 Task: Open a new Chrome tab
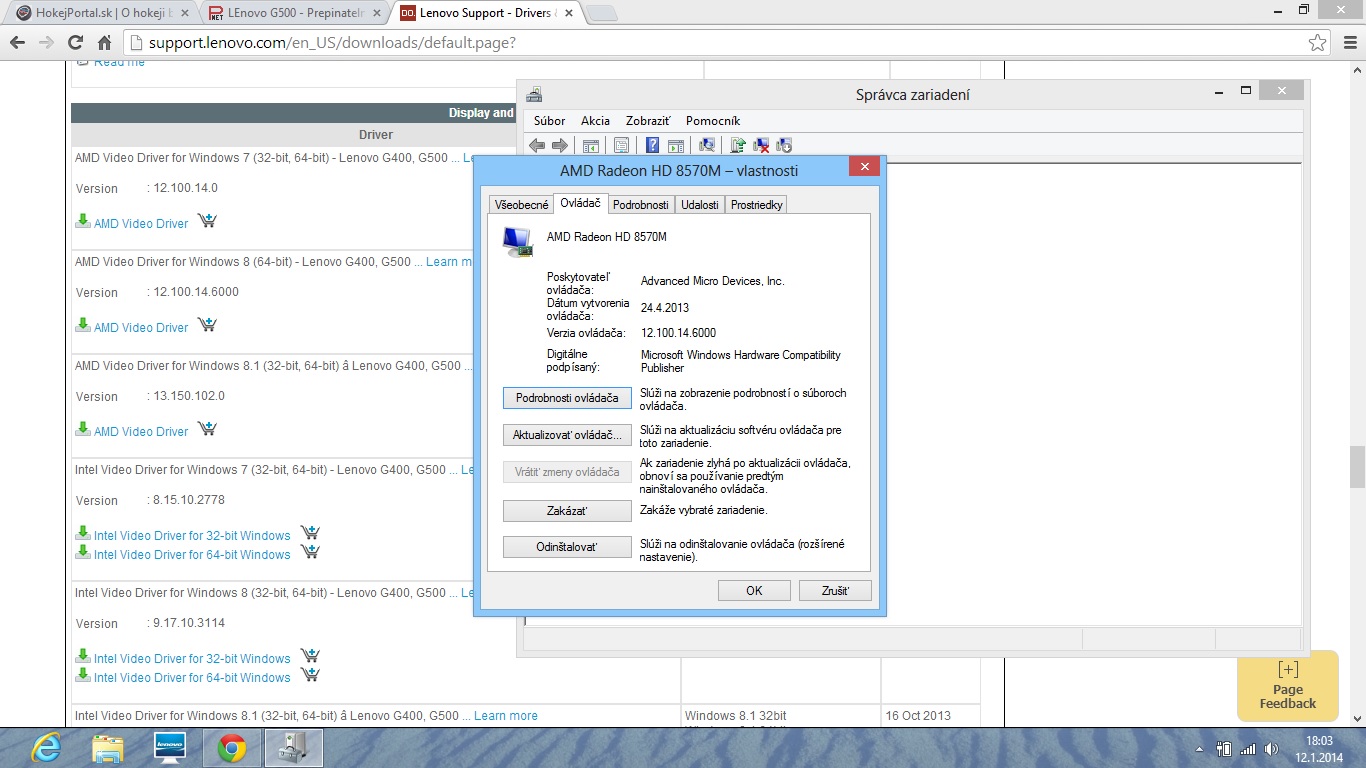pos(601,13)
